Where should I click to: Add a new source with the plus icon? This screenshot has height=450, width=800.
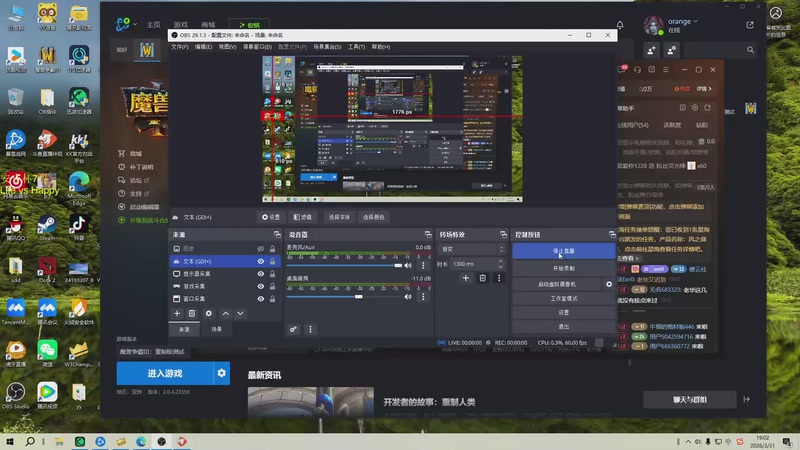177,313
